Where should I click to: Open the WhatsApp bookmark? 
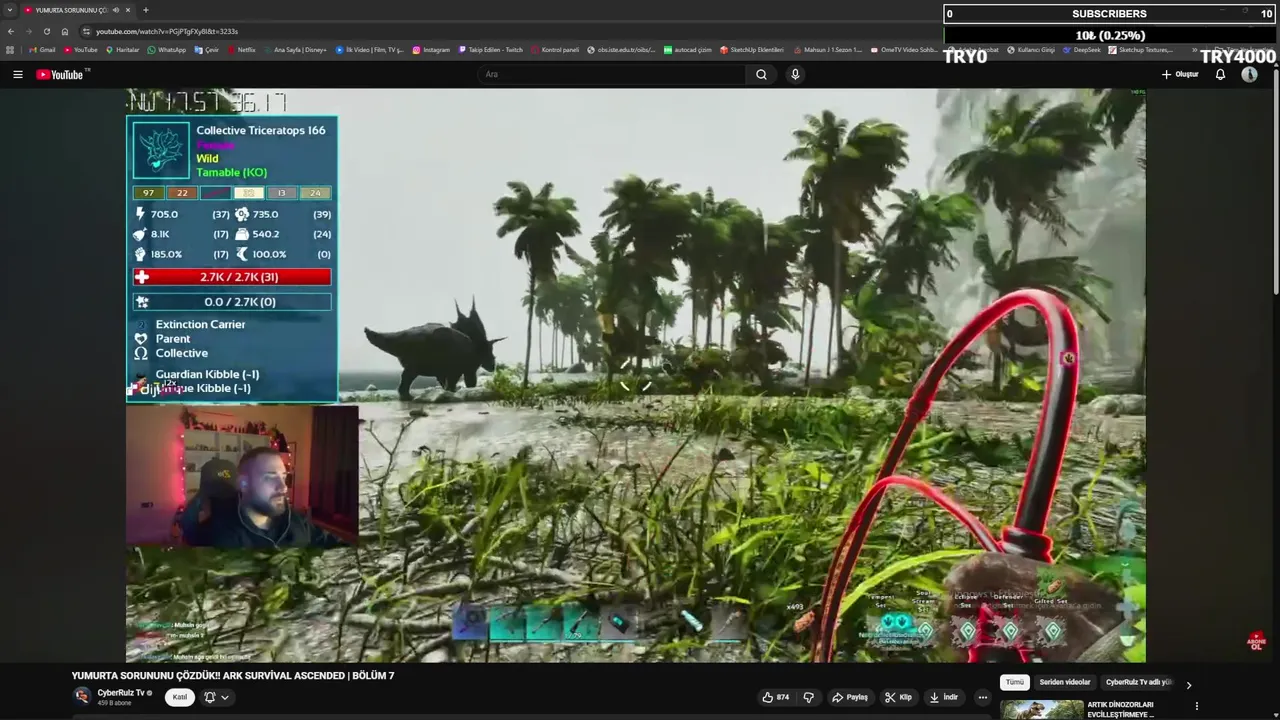tap(167, 50)
